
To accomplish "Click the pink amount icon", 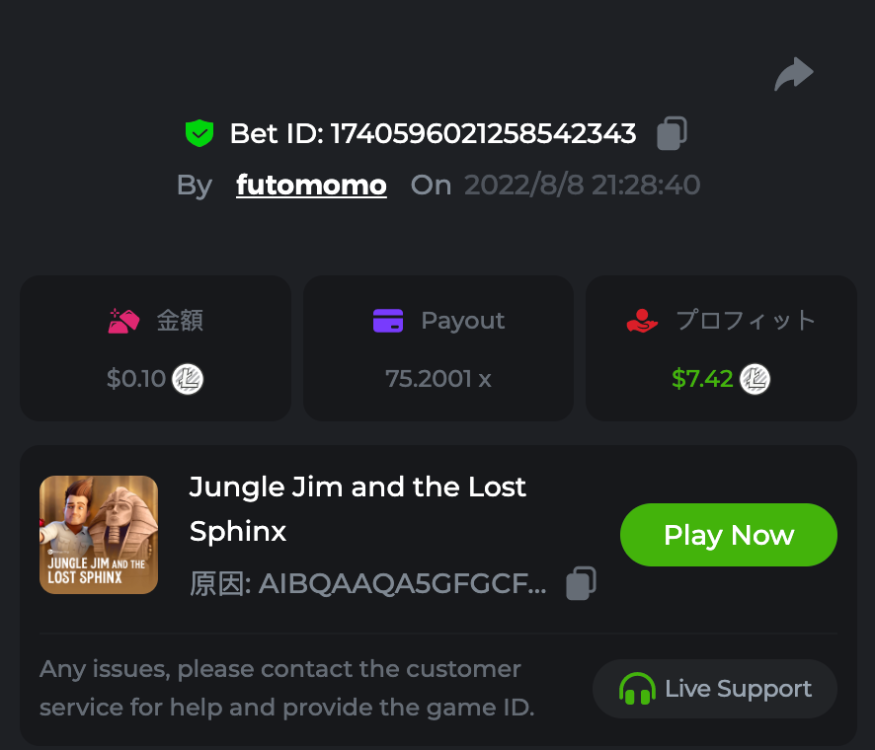I will (124, 321).
